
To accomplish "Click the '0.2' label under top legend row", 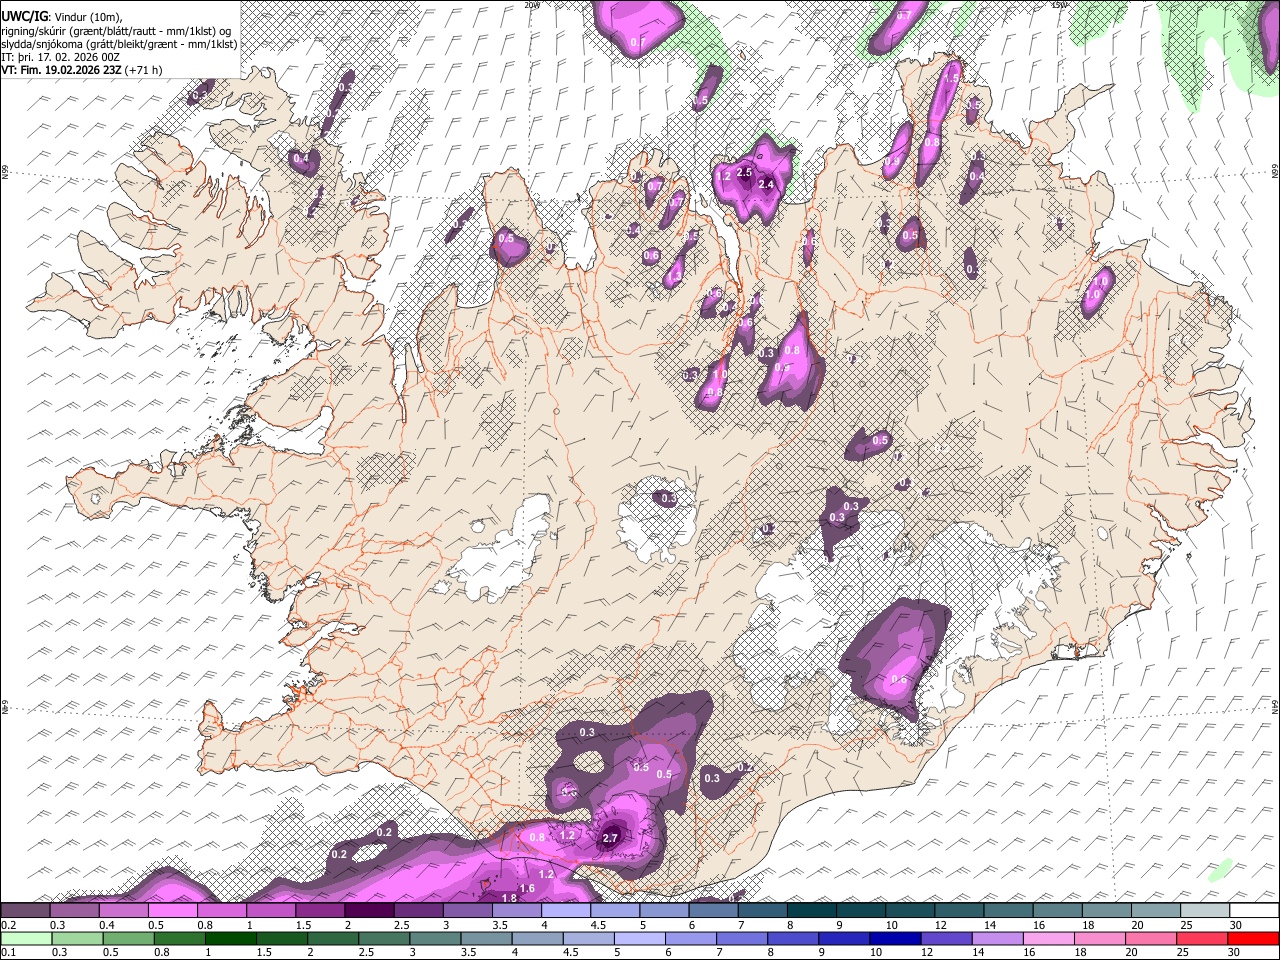I will [8, 925].
